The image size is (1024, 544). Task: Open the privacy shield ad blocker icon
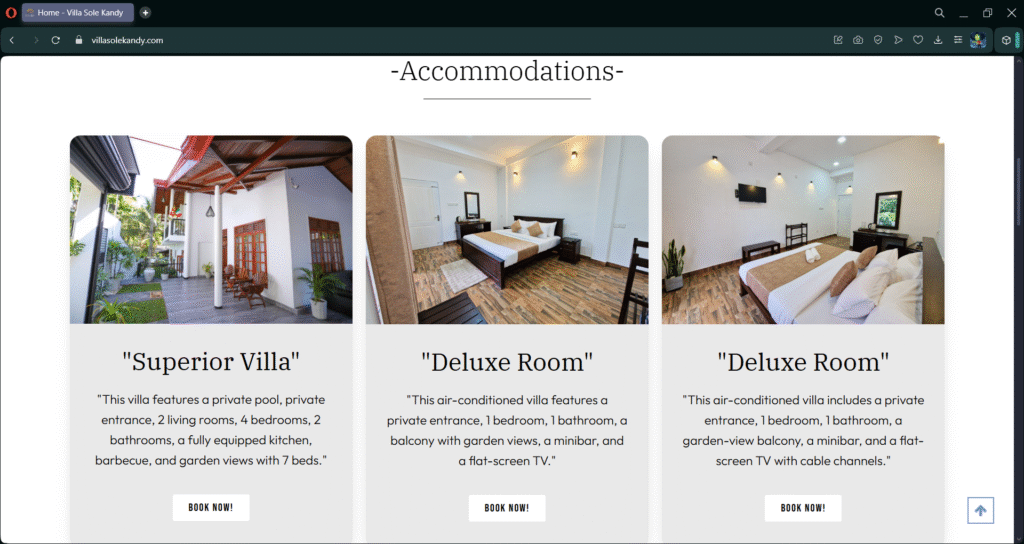878,40
